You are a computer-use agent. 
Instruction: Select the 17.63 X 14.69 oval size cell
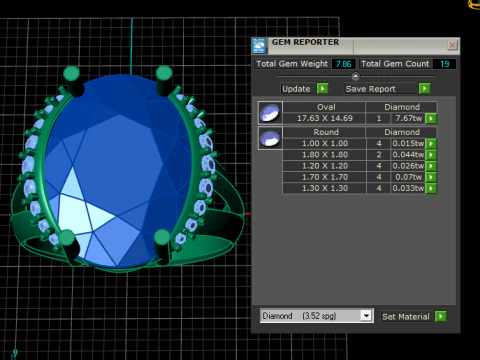point(325,118)
